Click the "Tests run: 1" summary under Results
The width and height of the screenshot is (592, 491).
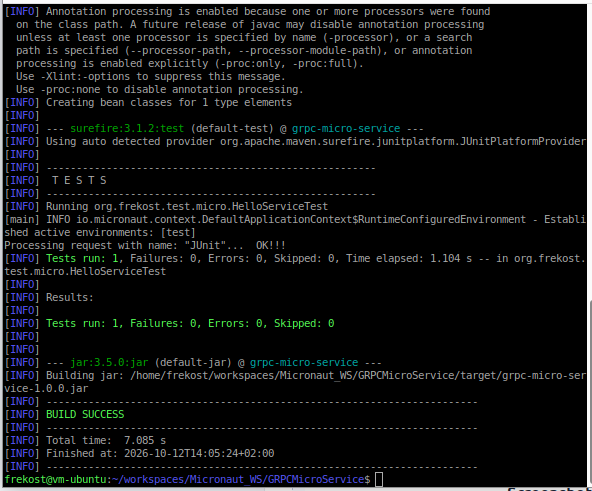pyautogui.click(x=190, y=324)
